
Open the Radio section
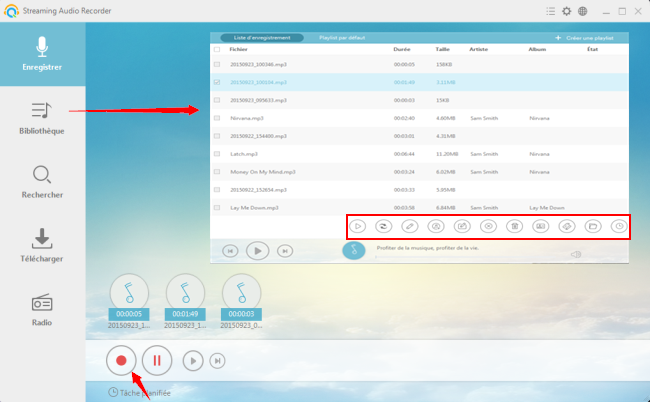coord(42,310)
